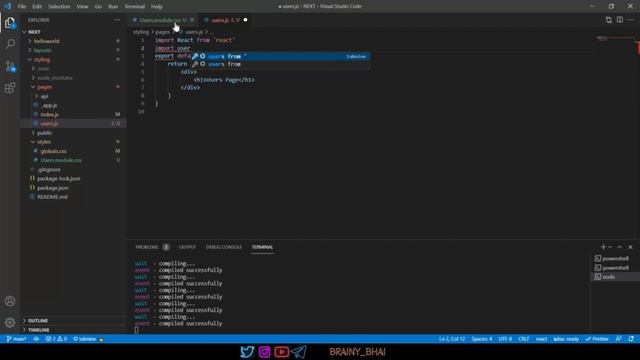Open the File menu
Image resolution: width=640 pixels, height=360 pixels.
pyautogui.click(x=22, y=7)
